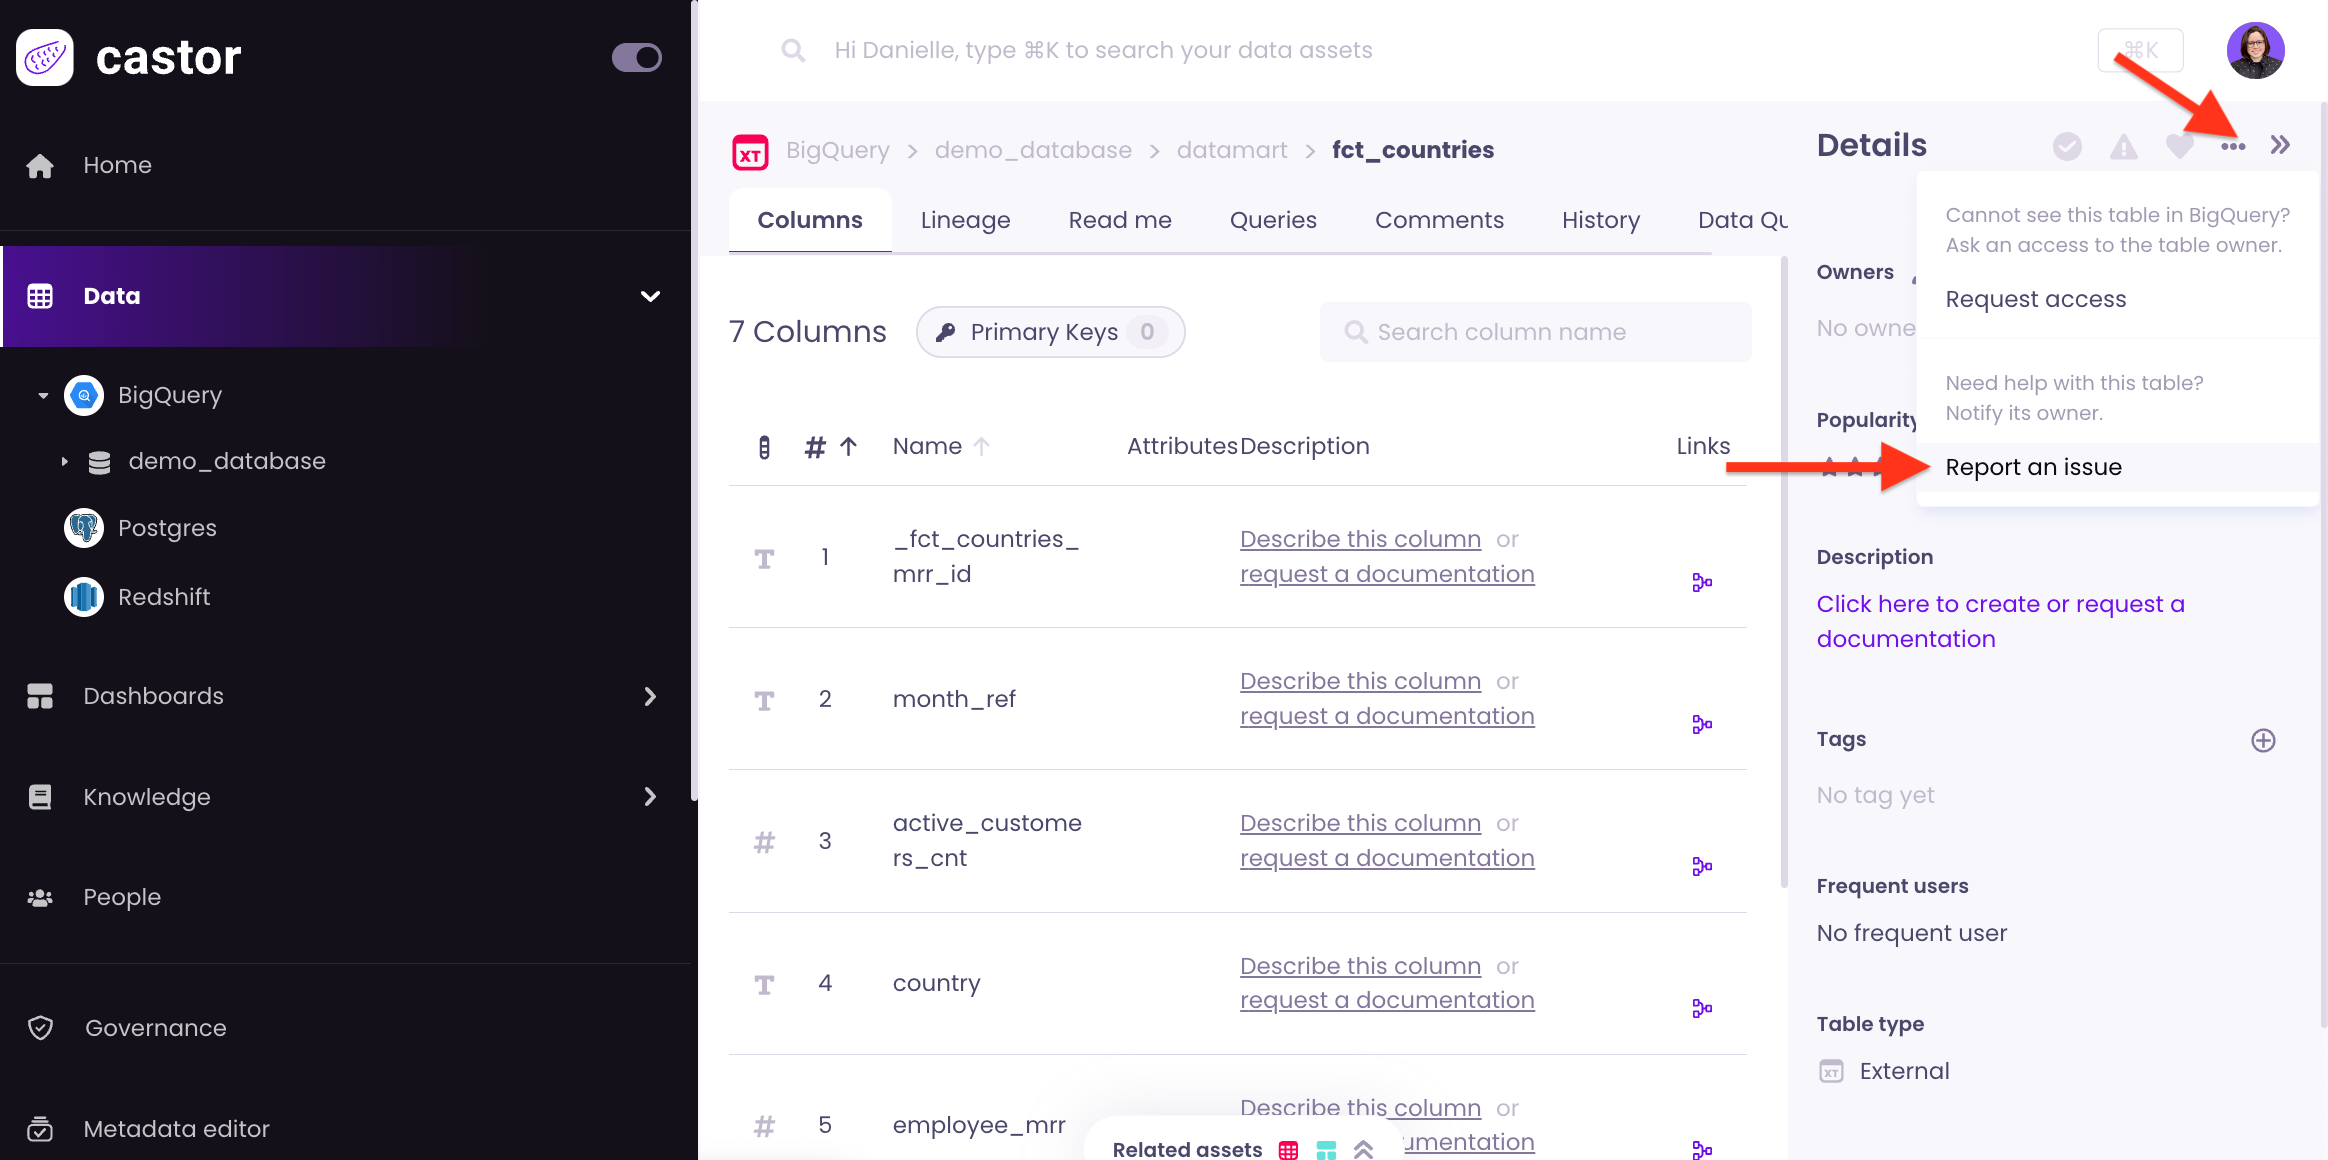The height and width of the screenshot is (1160, 2328).
Task: Open the three-dots more options menu
Action: point(2233,147)
